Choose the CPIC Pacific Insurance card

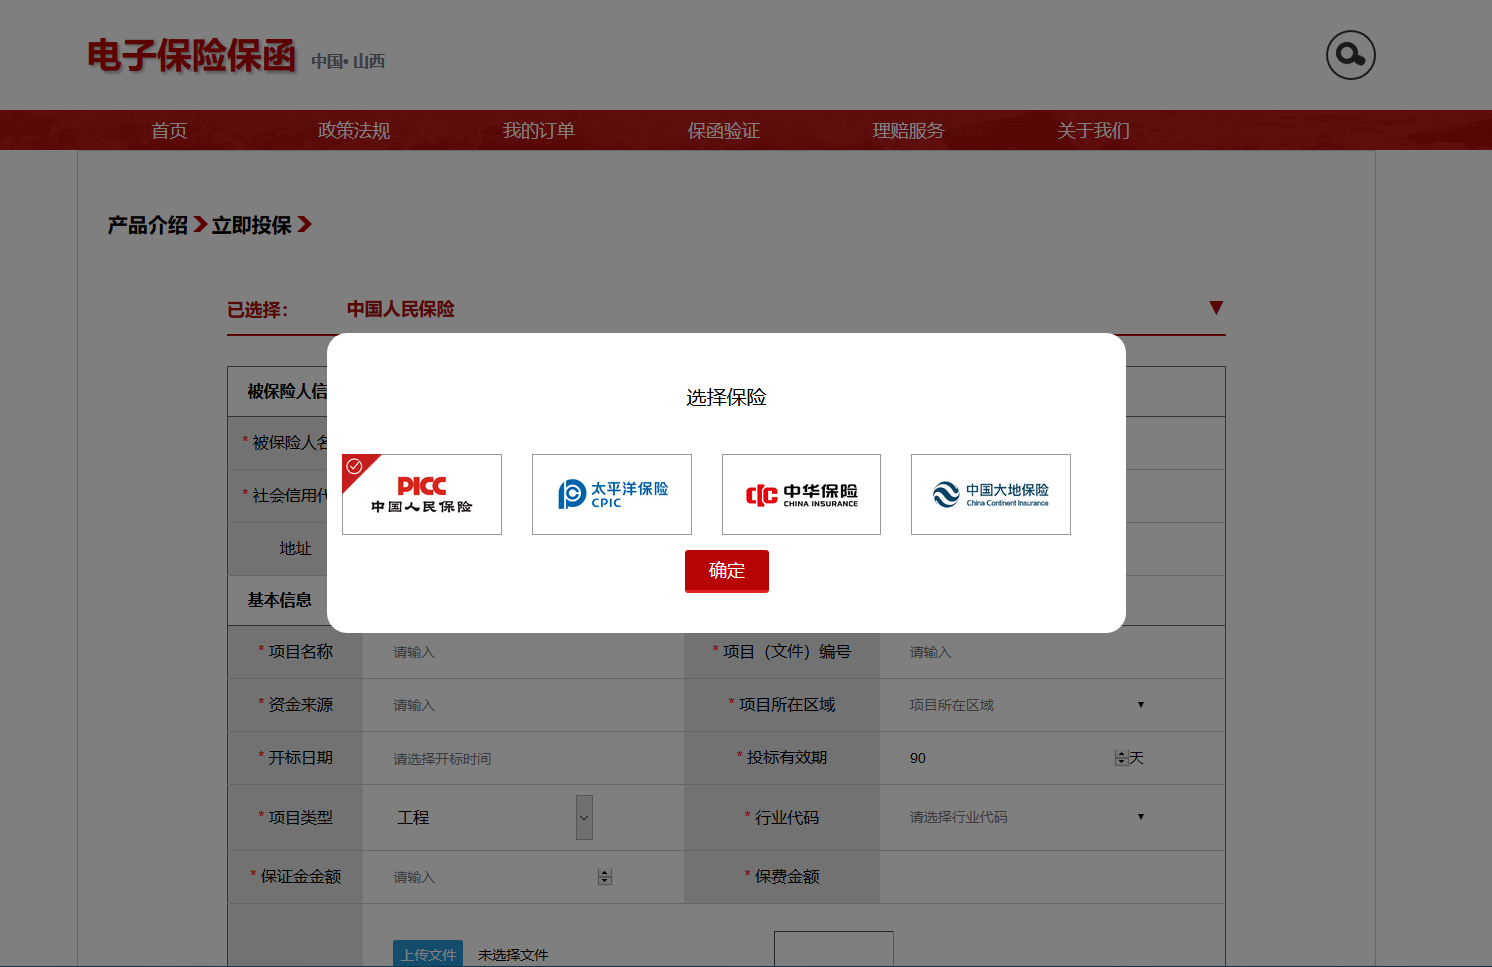[x=612, y=494]
